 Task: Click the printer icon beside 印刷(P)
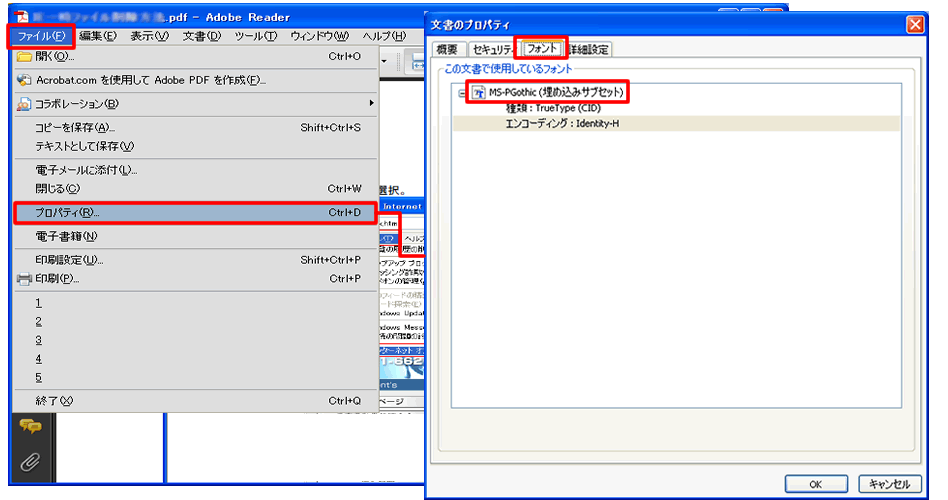click(x=24, y=279)
